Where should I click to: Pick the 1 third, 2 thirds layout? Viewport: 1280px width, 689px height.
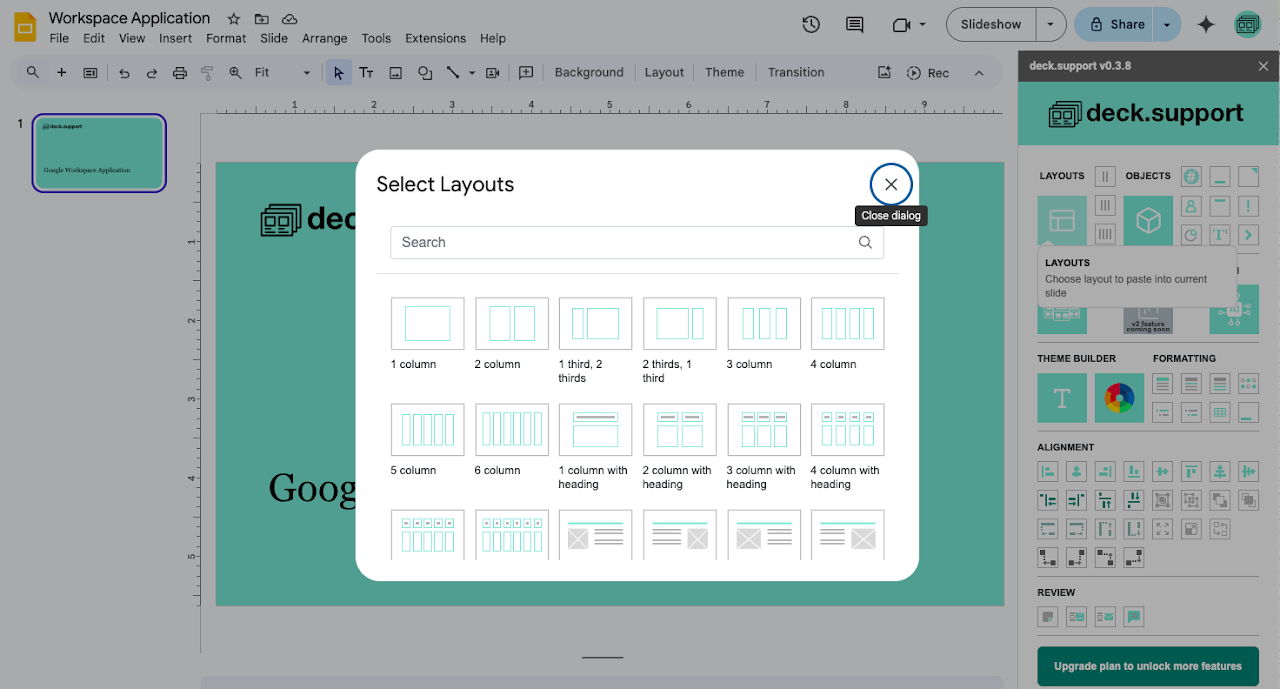[x=595, y=323]
